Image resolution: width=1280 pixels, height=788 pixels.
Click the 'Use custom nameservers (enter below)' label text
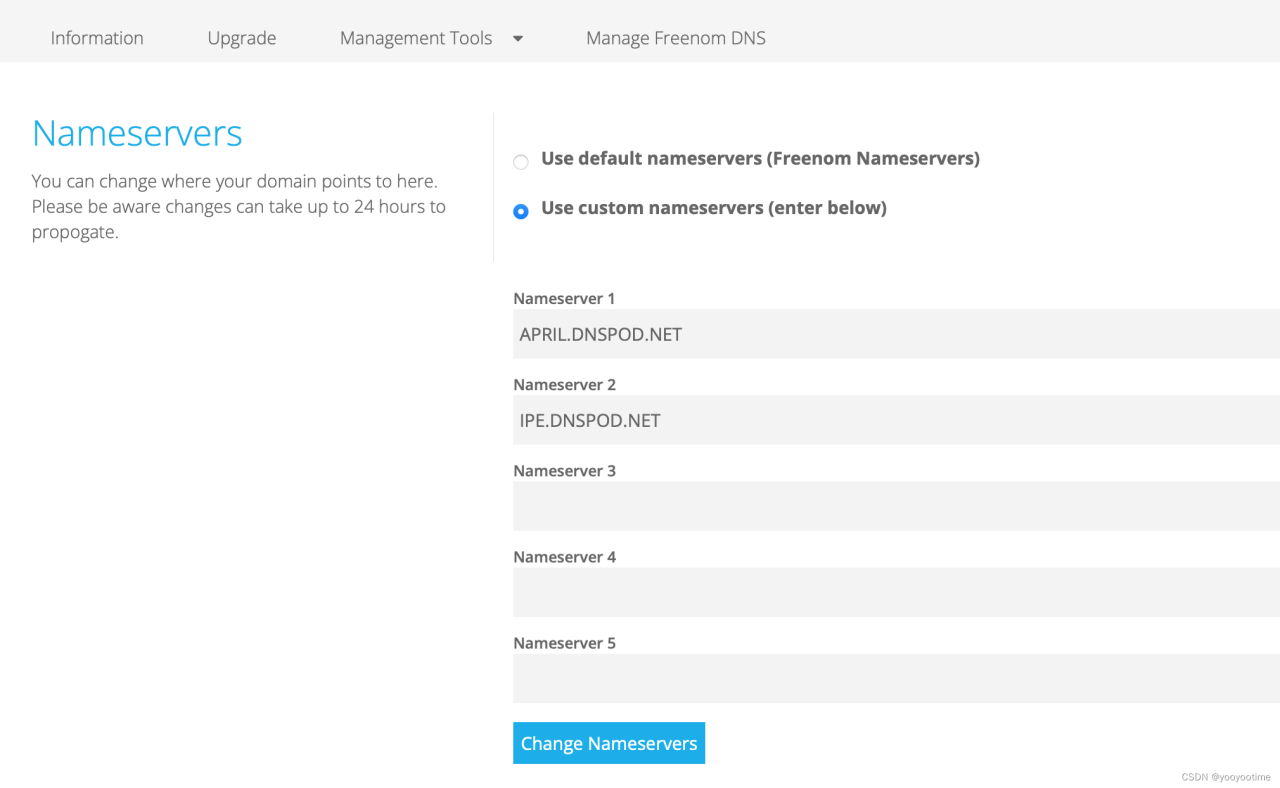pyautogui.click(x=713, y=208)
